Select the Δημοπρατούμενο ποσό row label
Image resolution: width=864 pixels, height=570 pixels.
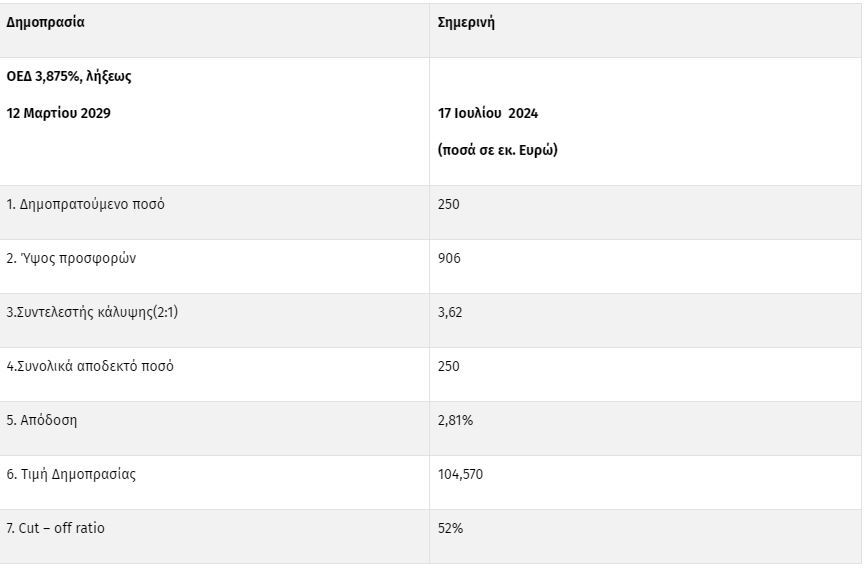tap(85, 205)
